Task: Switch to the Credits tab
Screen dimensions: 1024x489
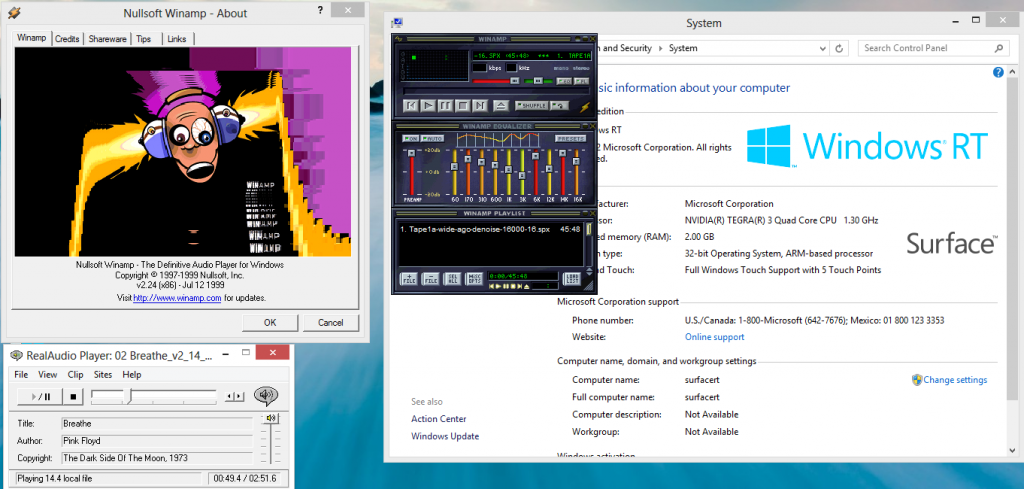Action: [x=67, y=39]
